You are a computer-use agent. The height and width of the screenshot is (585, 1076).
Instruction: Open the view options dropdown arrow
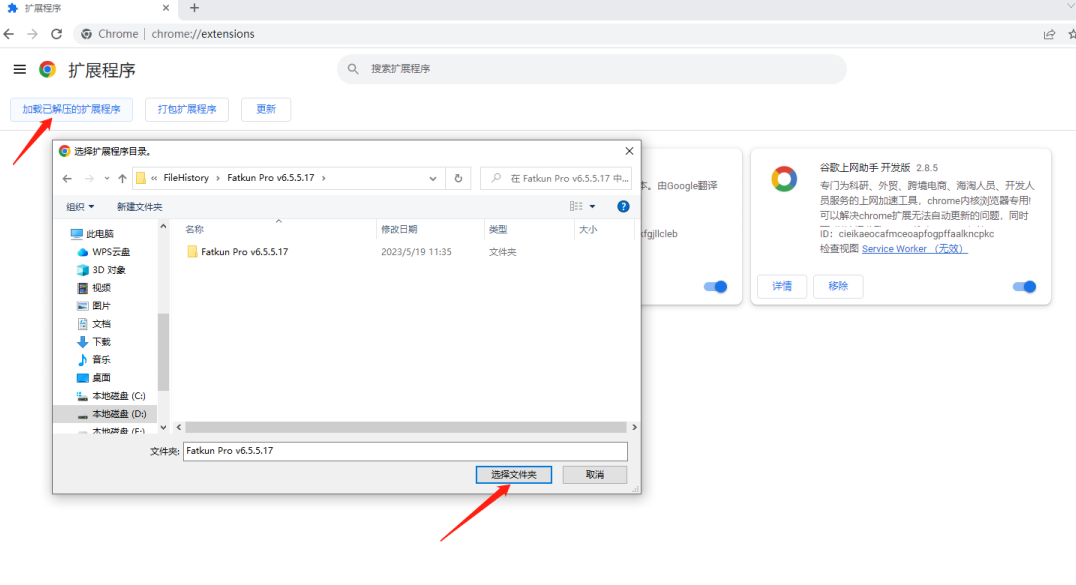[x=592, y=207]
